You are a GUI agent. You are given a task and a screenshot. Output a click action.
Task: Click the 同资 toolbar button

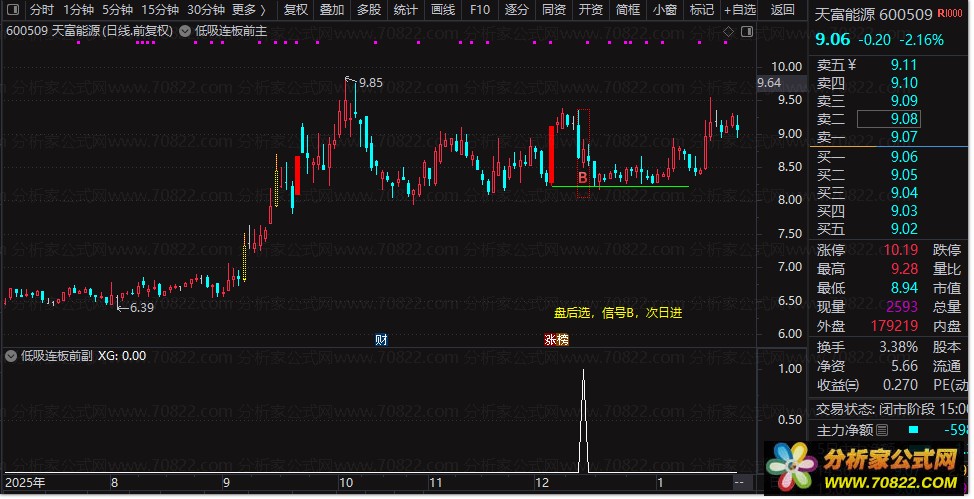point(553,10)
